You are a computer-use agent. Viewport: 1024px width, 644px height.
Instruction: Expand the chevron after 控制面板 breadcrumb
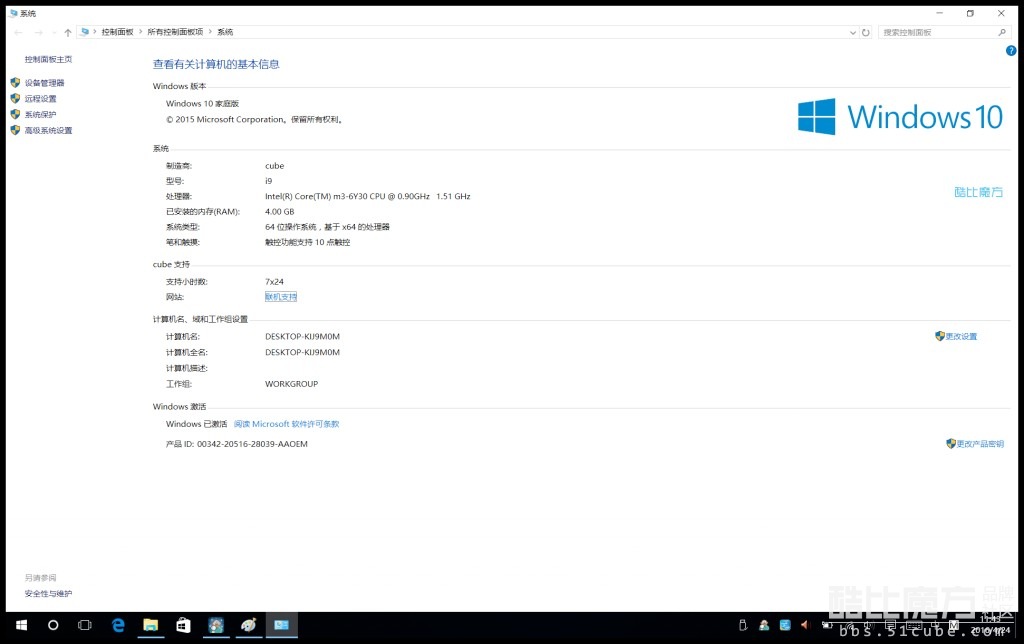141,33
